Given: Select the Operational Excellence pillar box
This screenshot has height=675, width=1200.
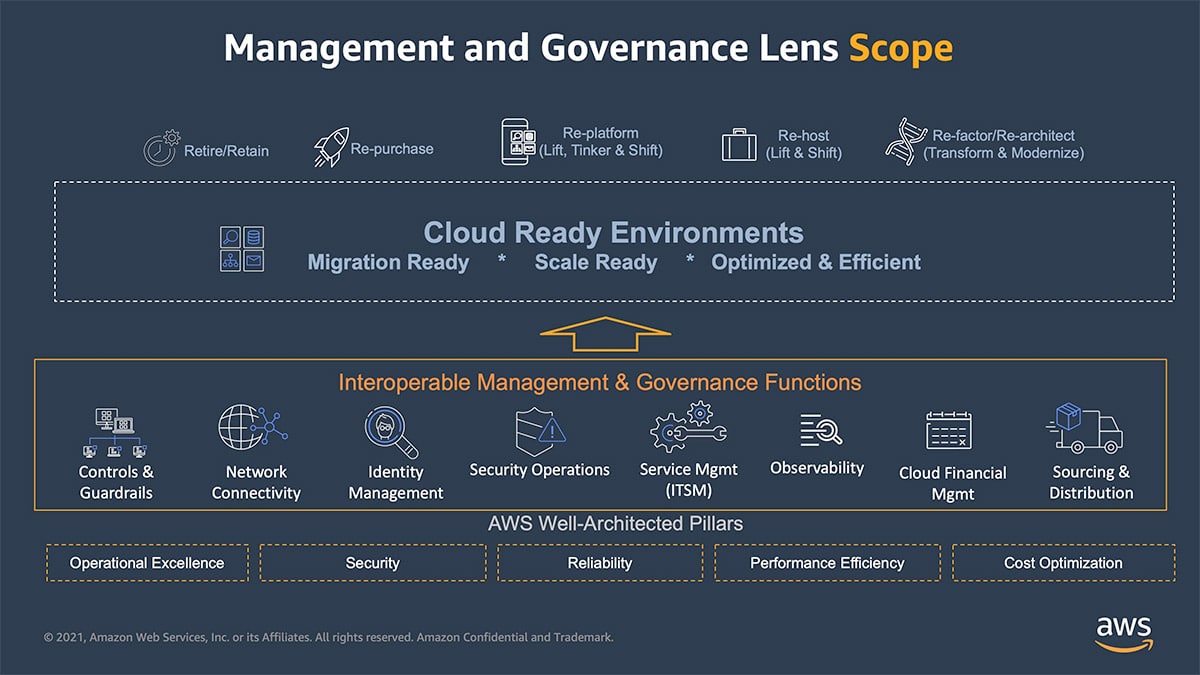Looking at the screenshot, I should pos(147,563).
